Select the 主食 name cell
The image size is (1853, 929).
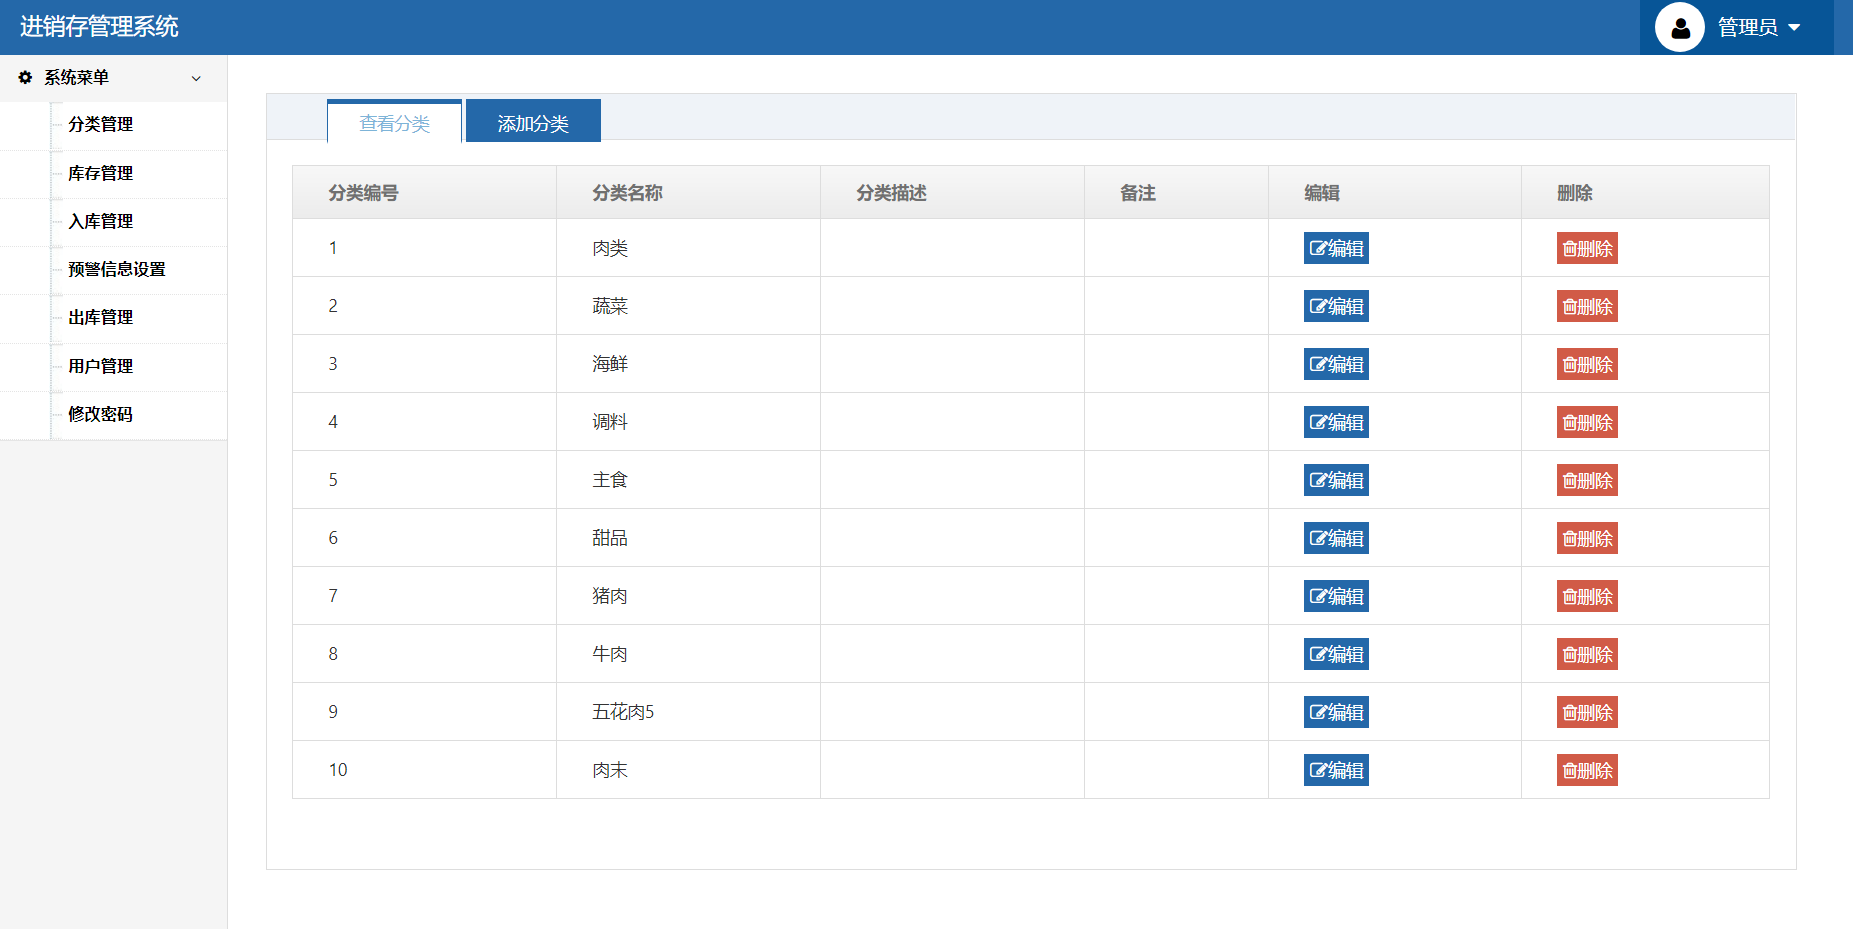tap(688, 480)
